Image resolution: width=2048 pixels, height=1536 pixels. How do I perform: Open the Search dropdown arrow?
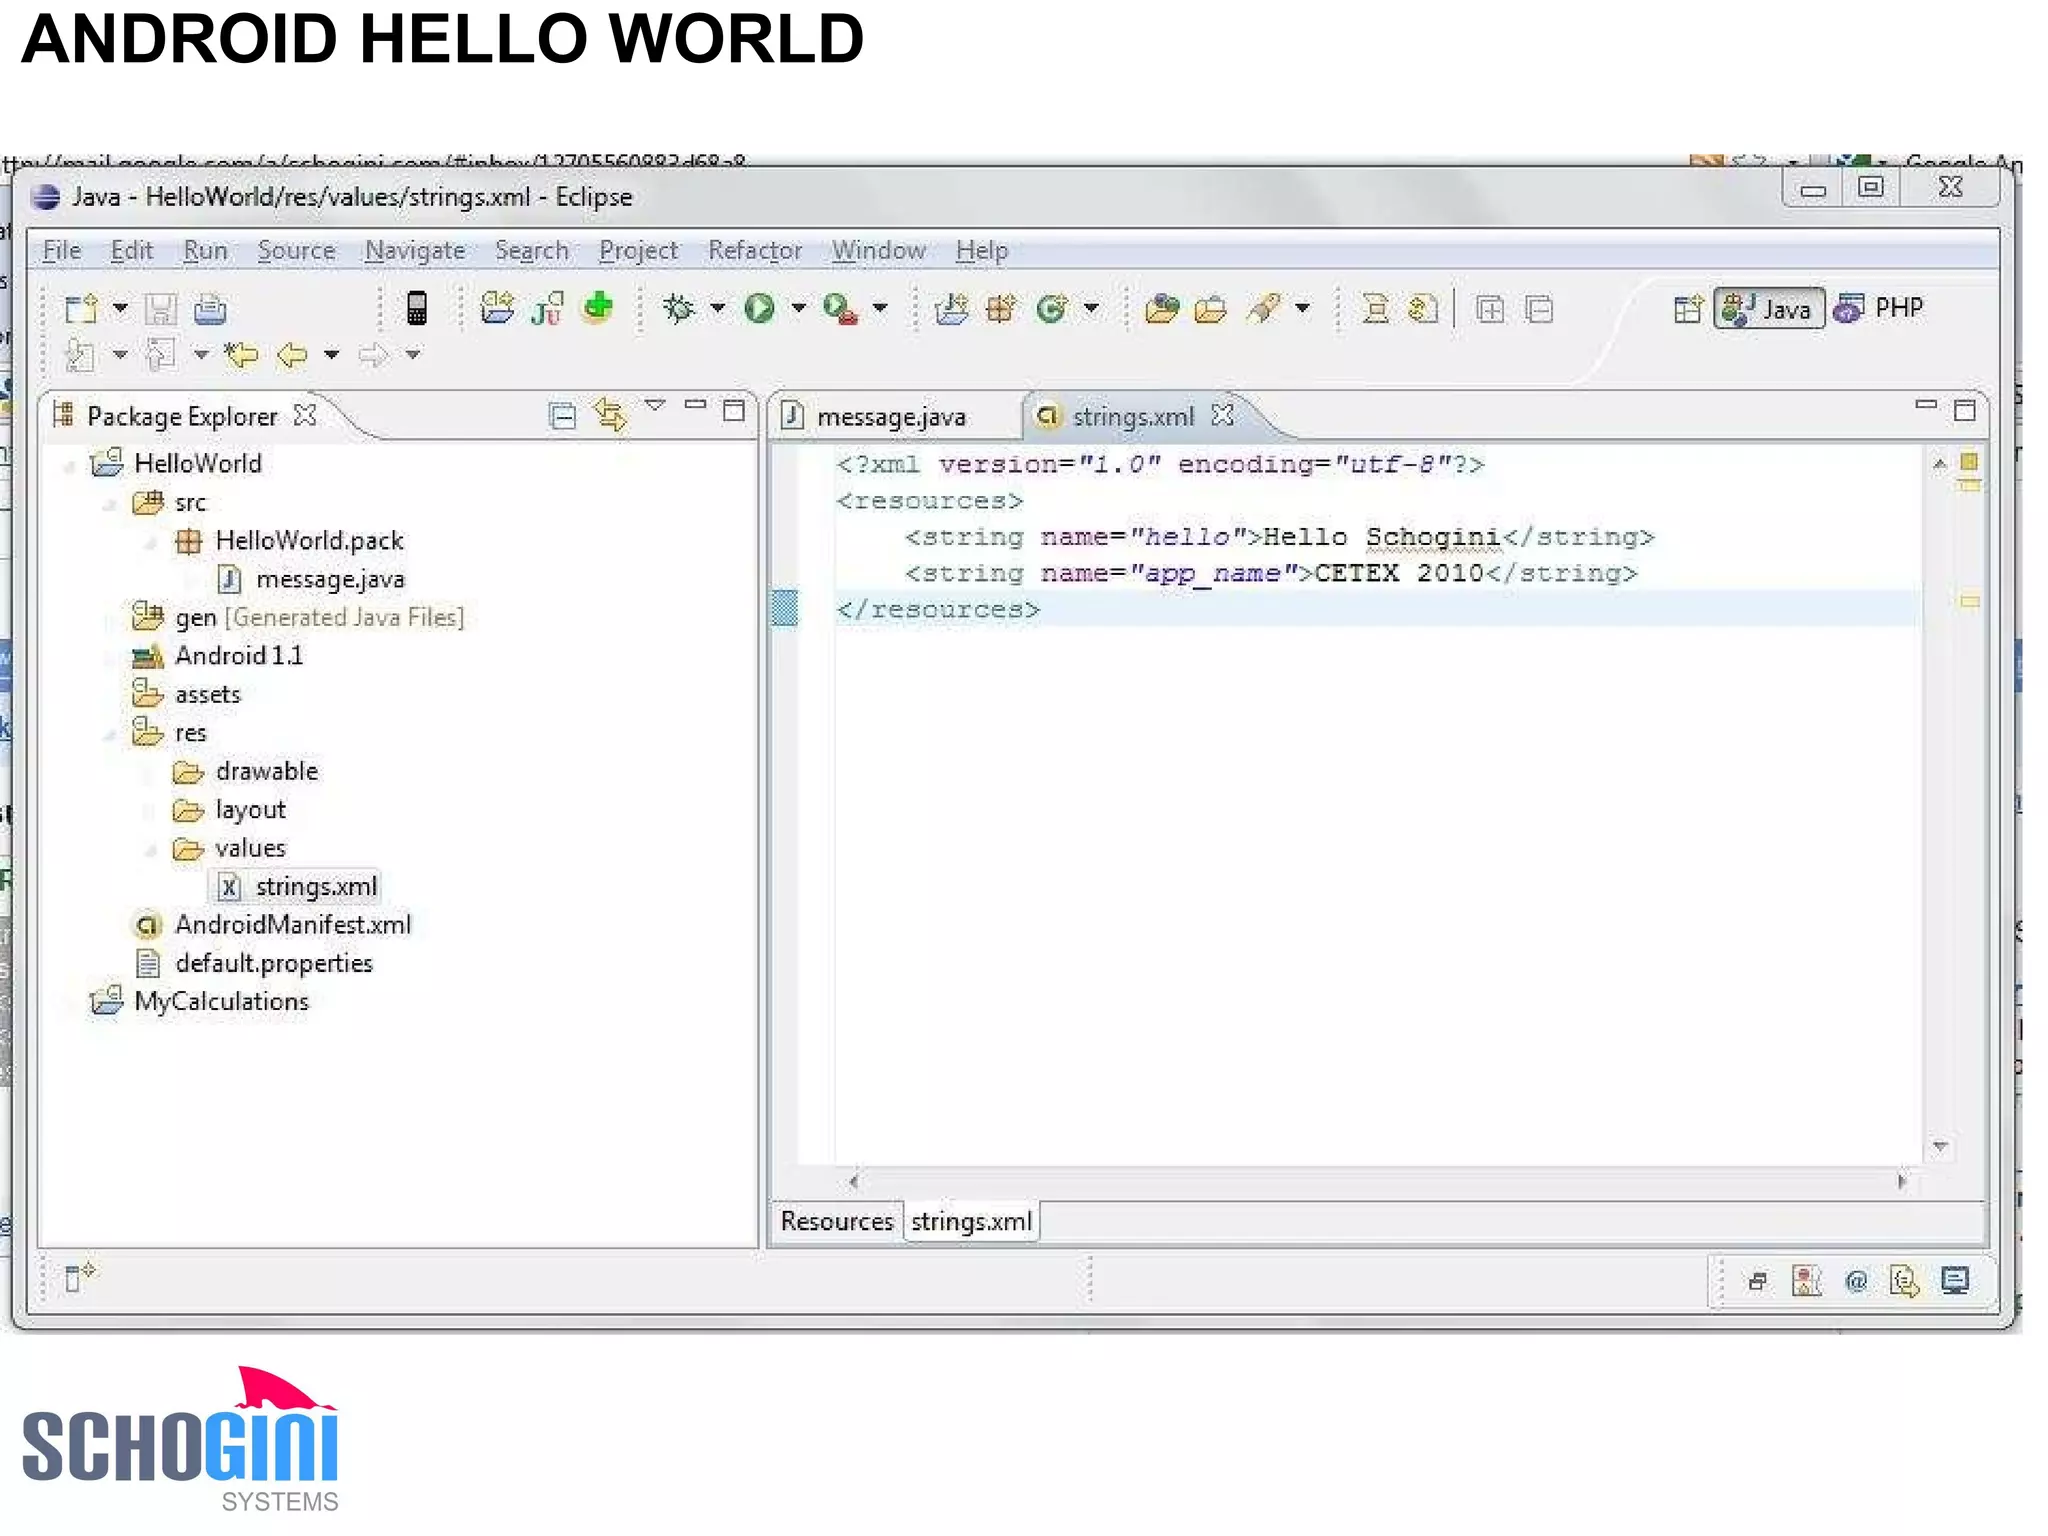click(1303, 309)
